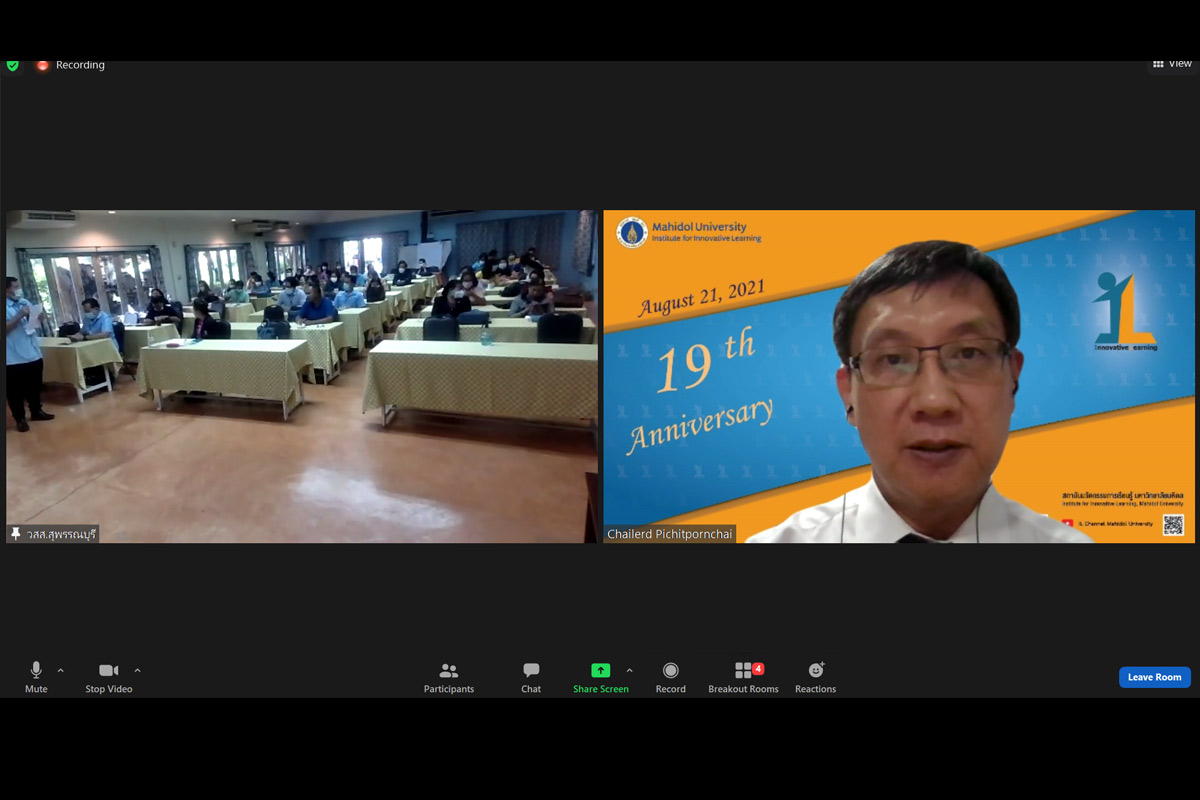
Task: Open the View layout menu
Action: click(x=1172, y=64)
